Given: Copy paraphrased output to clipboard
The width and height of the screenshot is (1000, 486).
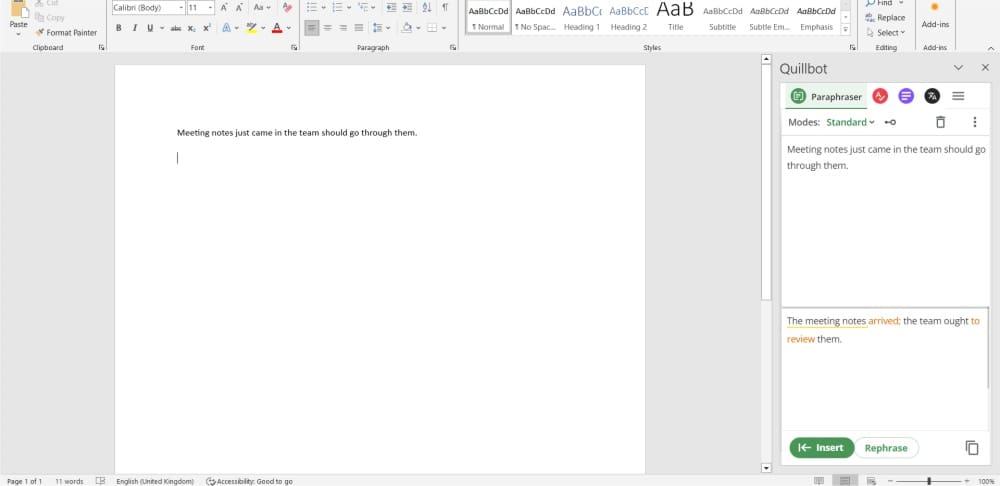Looking at the screenshot, I should pos(971,448).
